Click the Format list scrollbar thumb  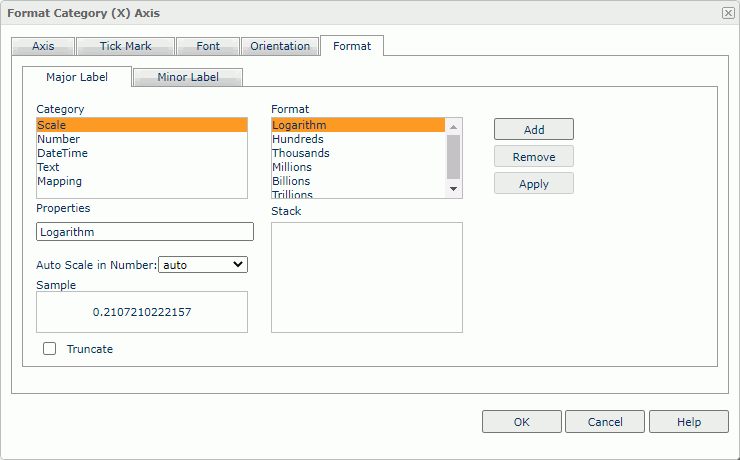click(454, 157)
